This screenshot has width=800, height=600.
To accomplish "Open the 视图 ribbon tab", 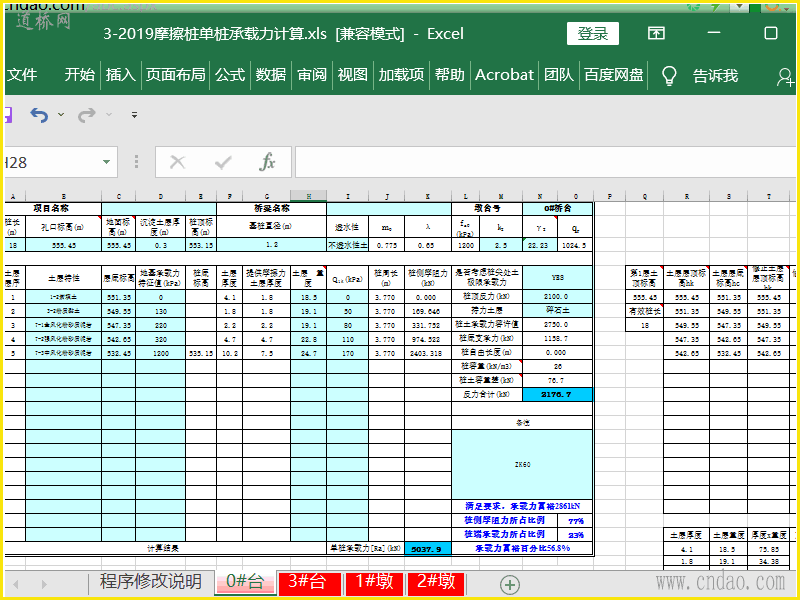I will (353, 75).
